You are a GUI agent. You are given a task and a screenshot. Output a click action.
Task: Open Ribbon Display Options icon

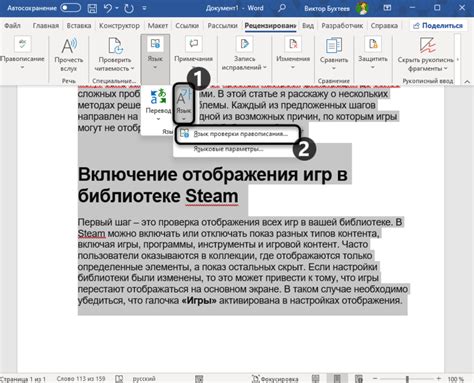[387, 8]
